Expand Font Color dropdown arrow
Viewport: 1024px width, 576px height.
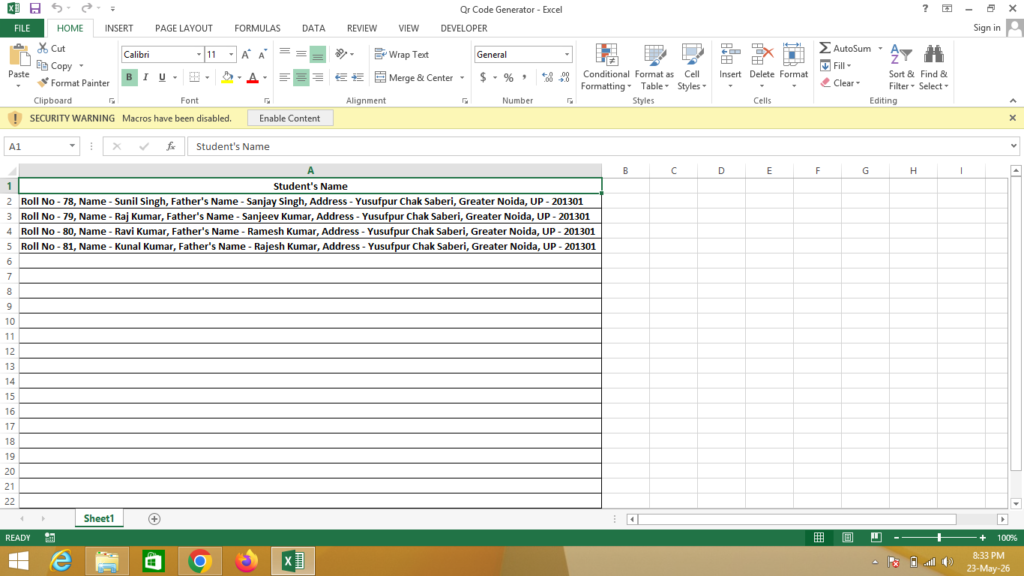265,78
